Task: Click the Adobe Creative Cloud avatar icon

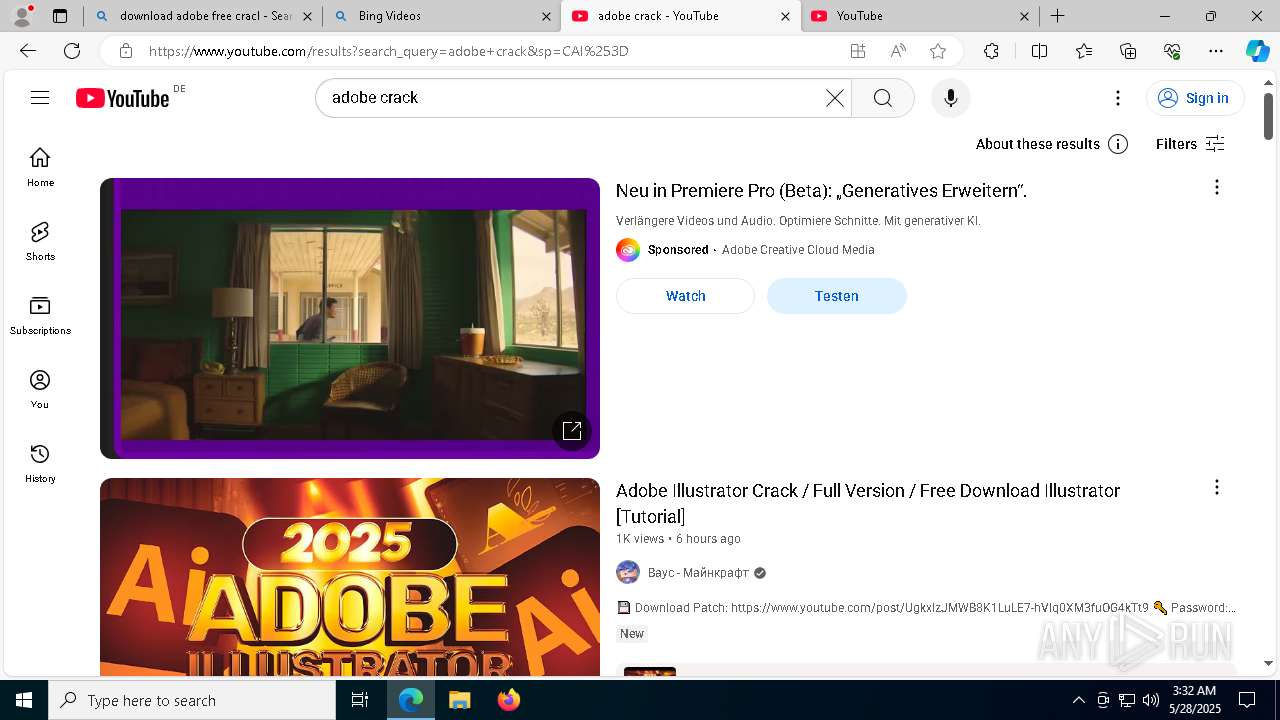Action: 628,250
